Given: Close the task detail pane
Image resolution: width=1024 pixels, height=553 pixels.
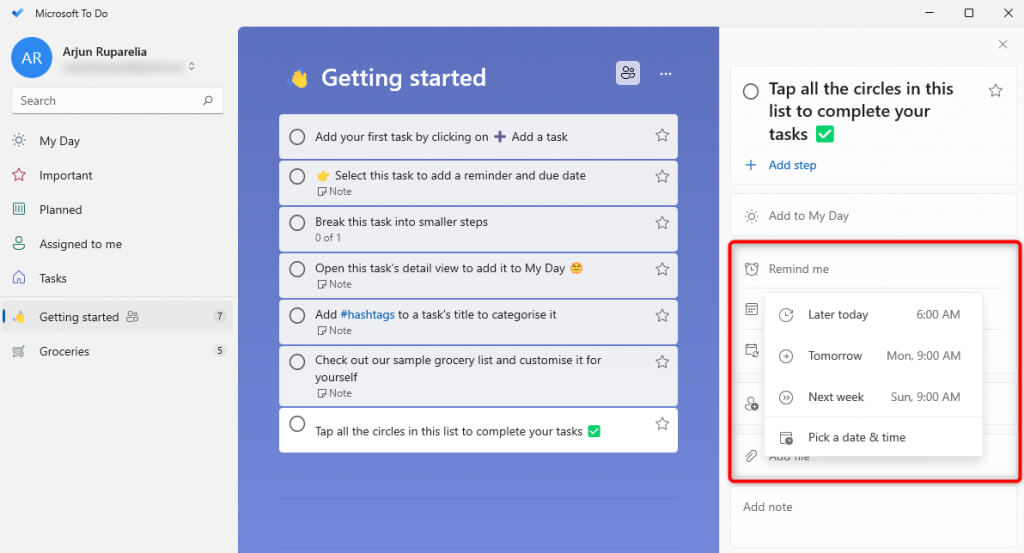Looking at the screenshot, I should point(1002,44).
